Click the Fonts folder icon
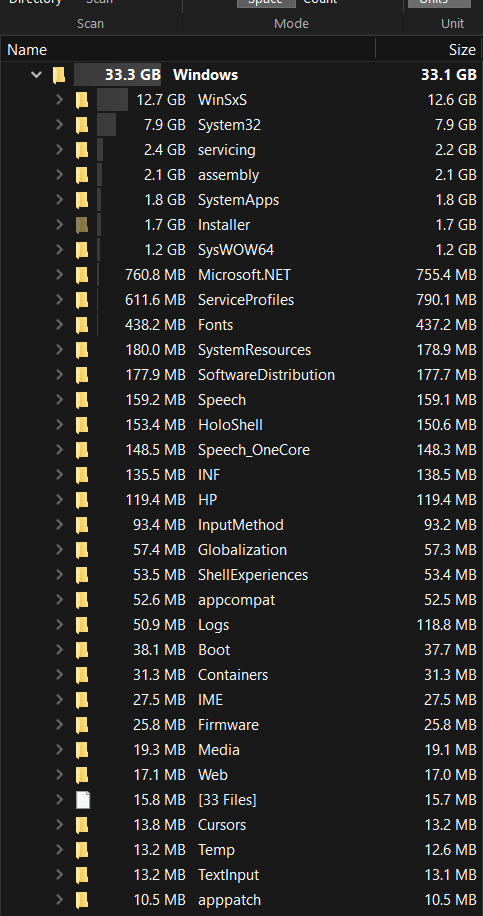483x916 pixels. coord(82,325)
